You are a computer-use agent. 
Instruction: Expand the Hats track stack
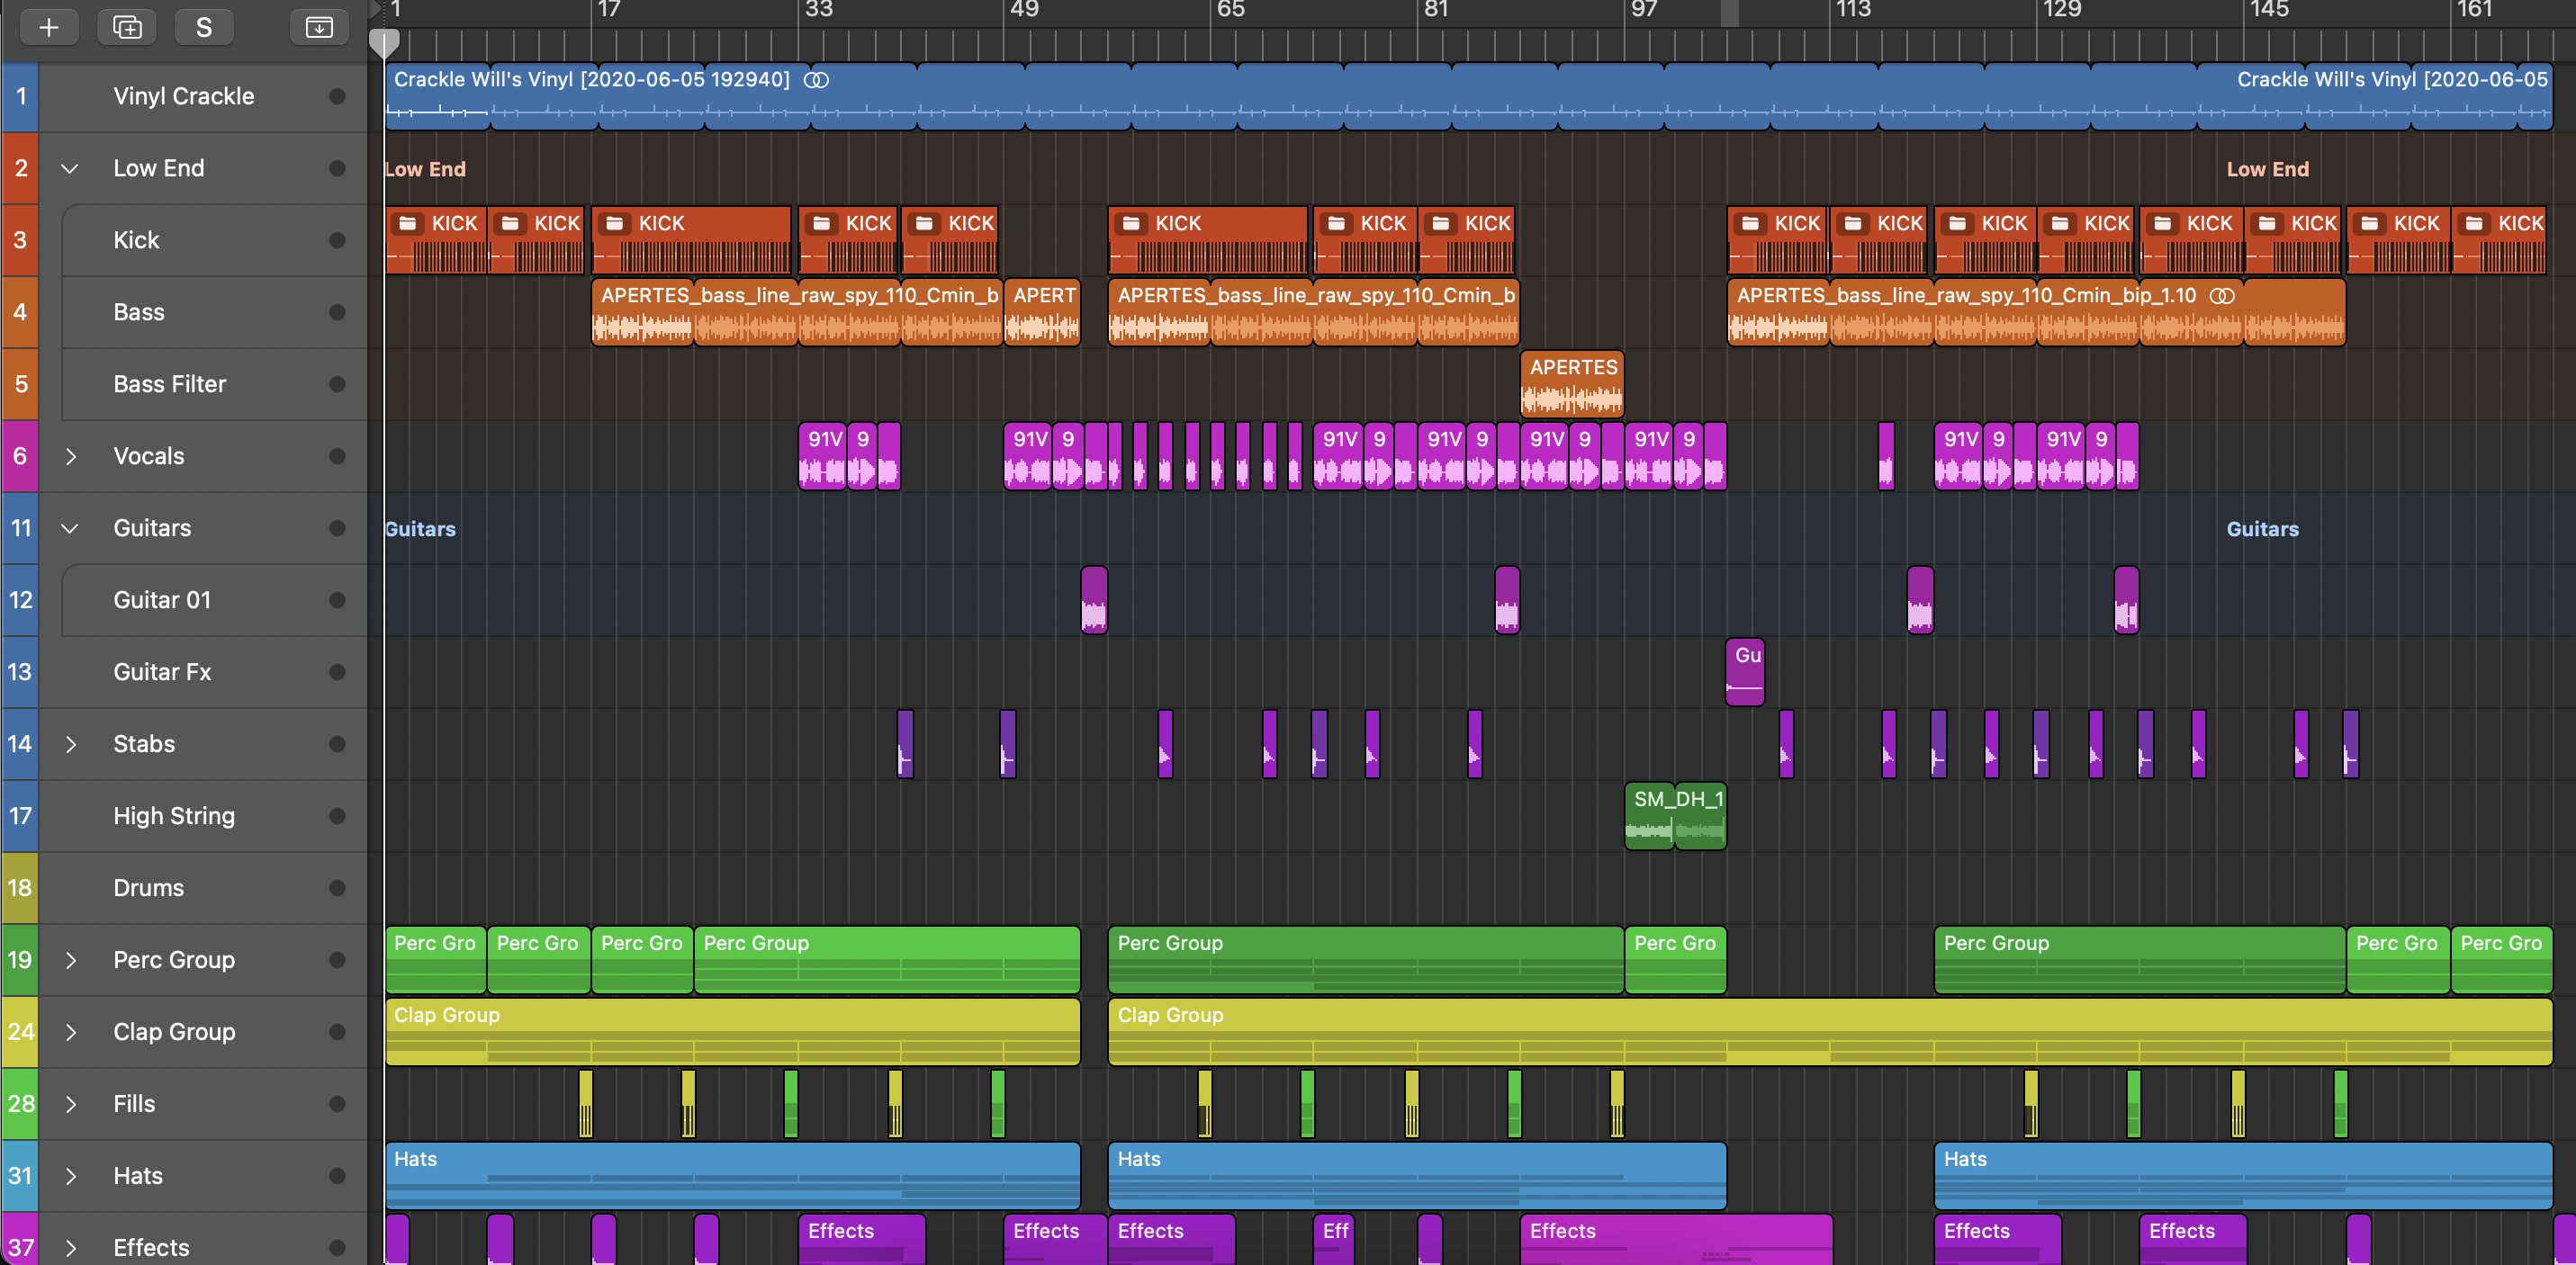[x=70, y=1176]
